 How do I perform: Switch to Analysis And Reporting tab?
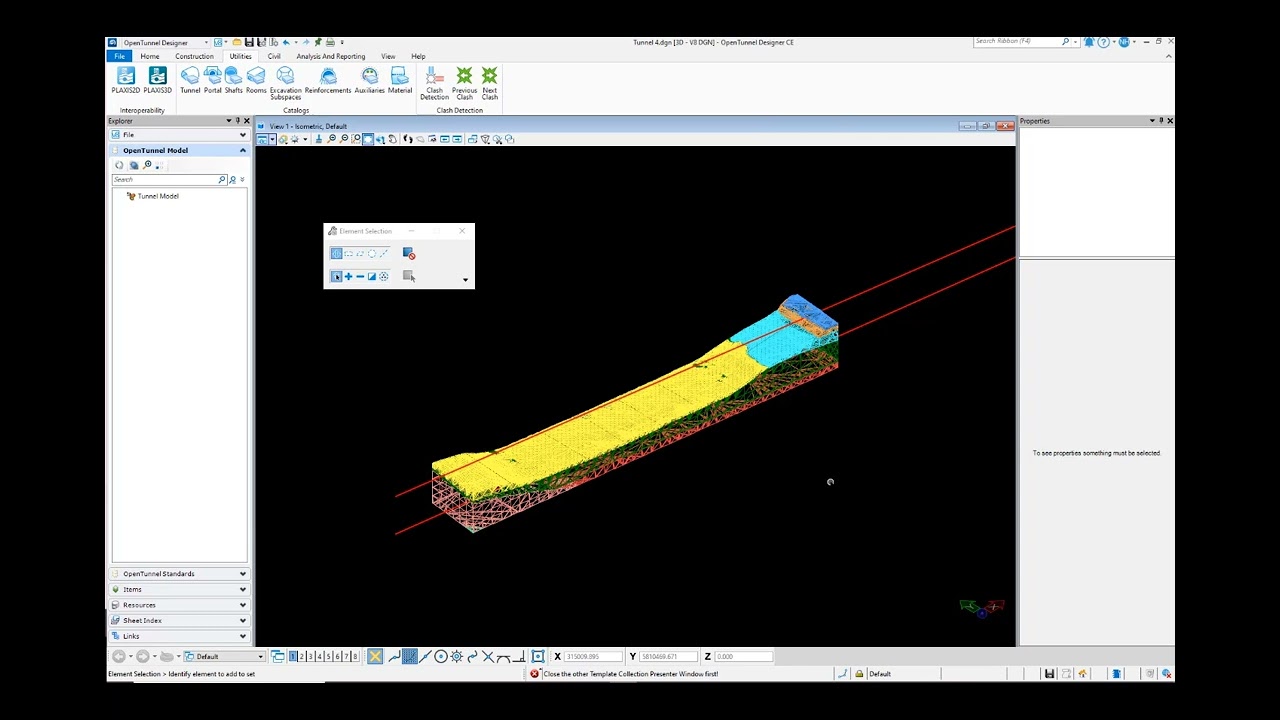pos(331,56)
